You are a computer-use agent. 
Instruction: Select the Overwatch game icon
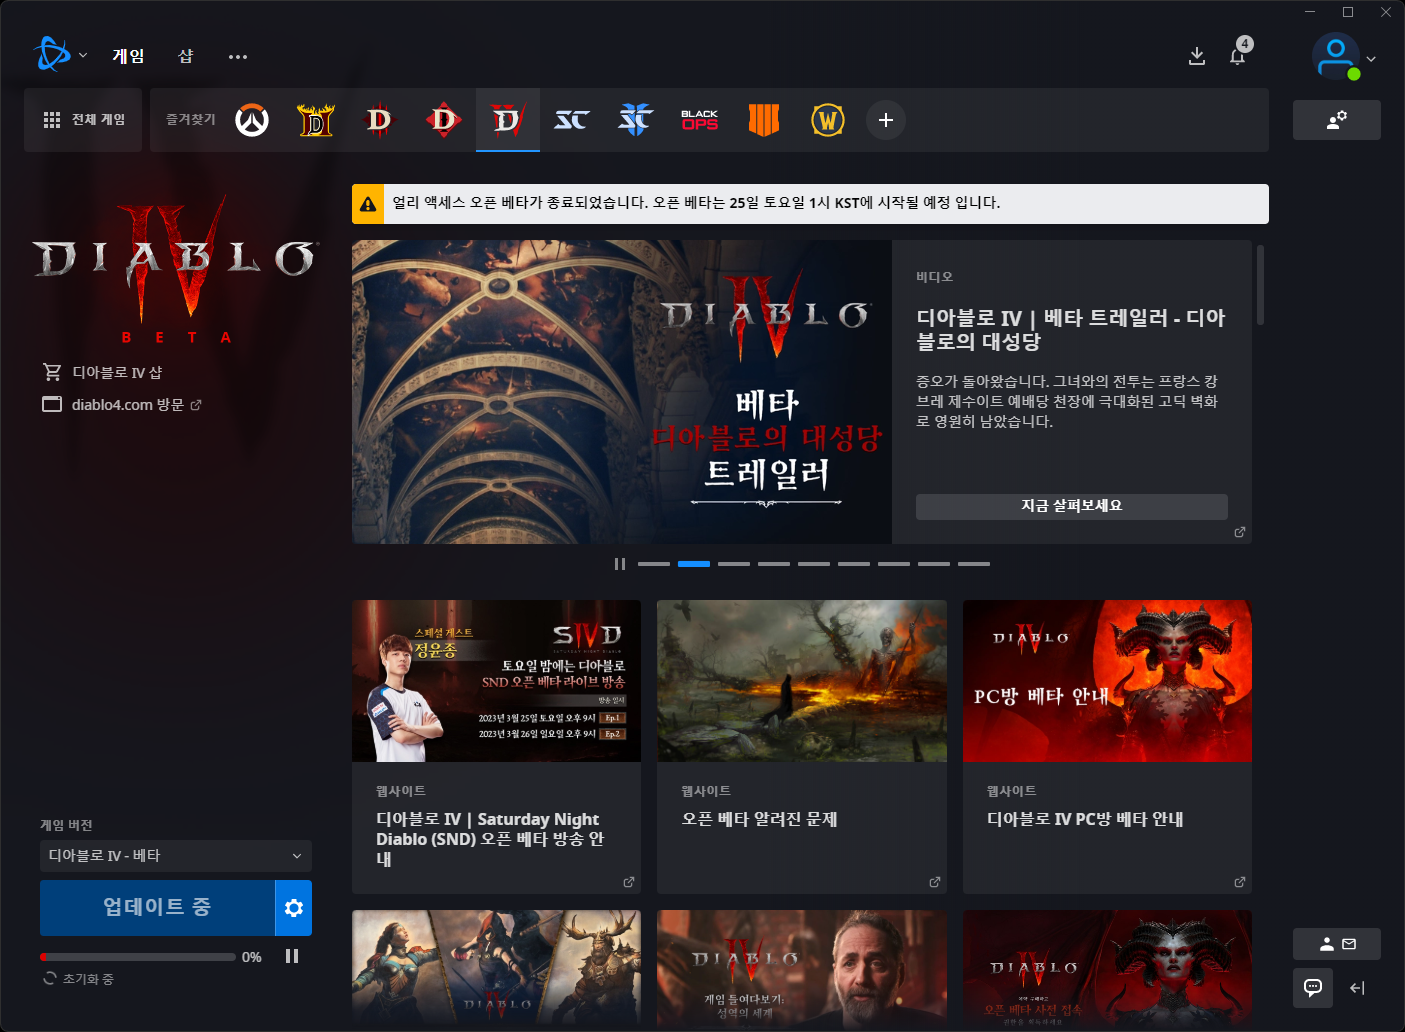(252, 120)
